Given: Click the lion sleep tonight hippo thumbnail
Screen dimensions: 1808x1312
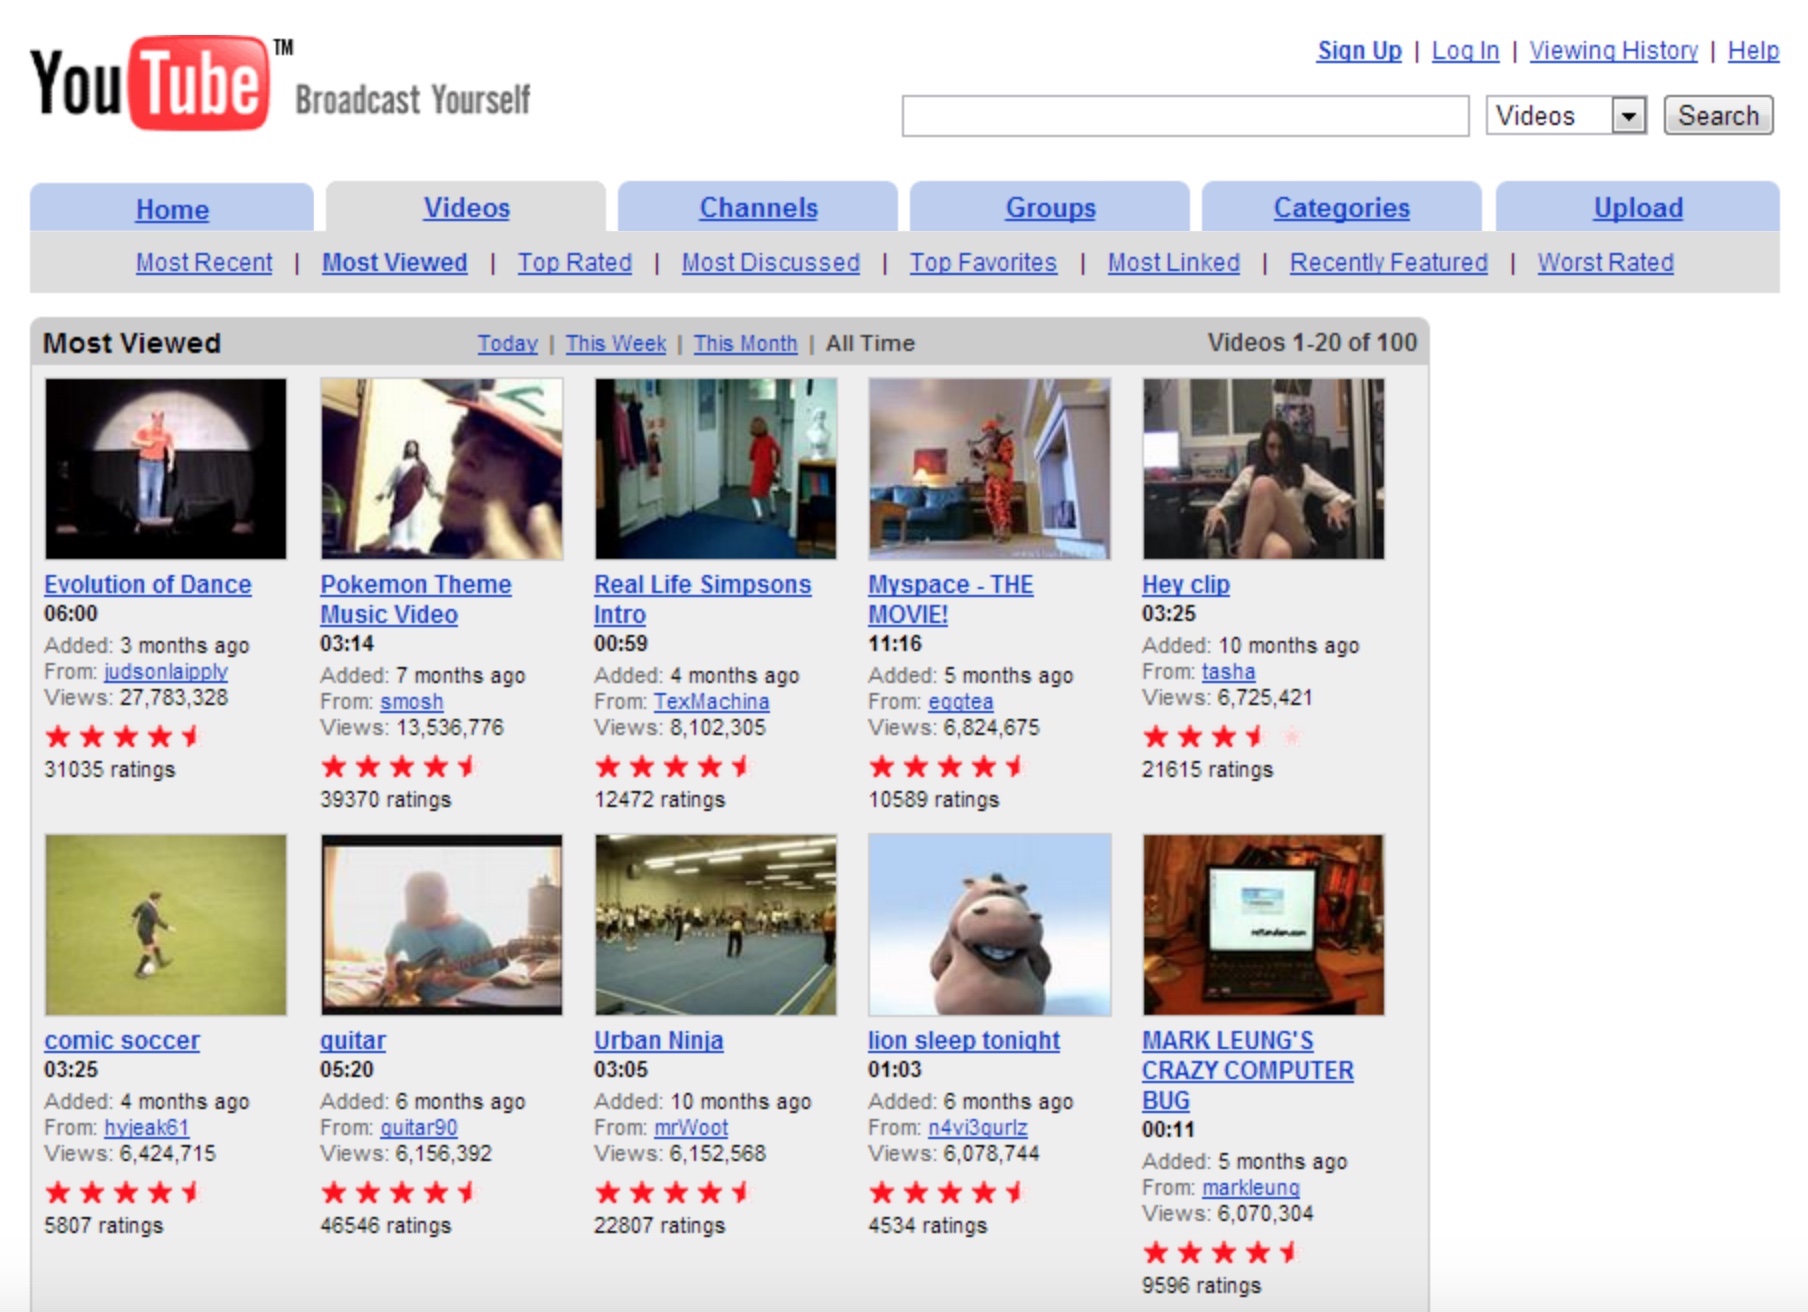Looking at the screenshot, I should (x=989, y=925).
